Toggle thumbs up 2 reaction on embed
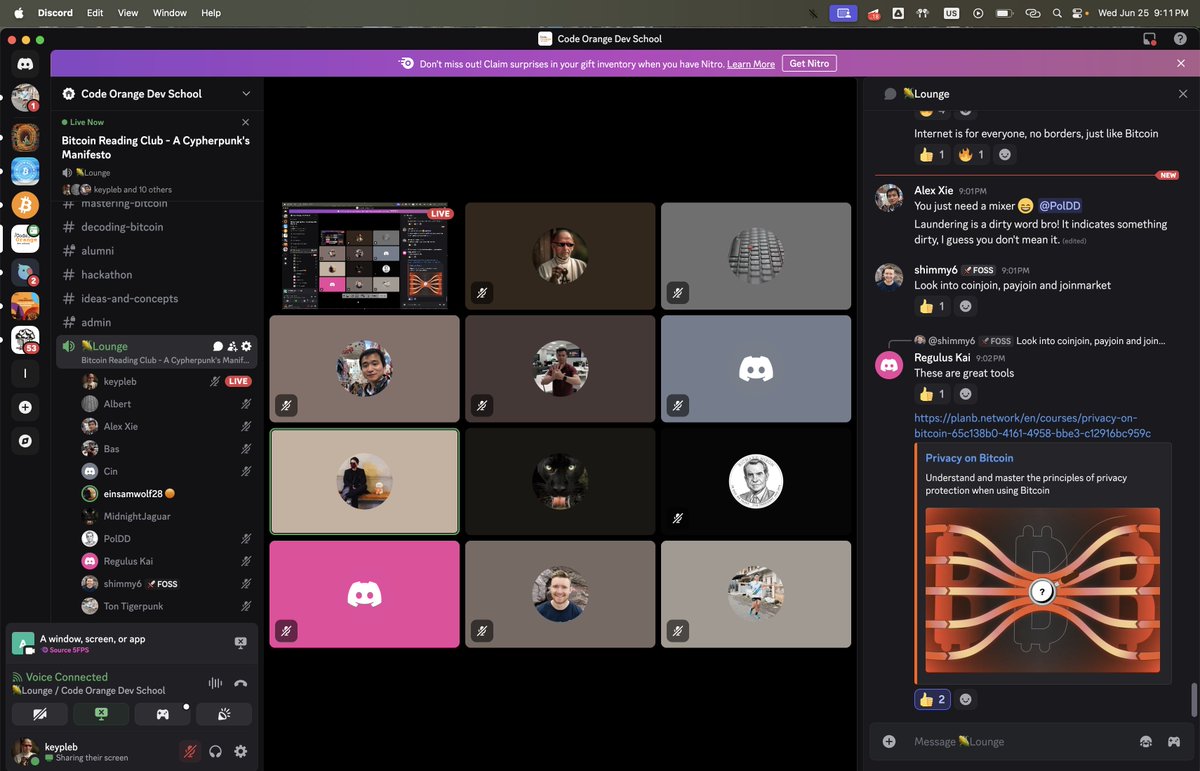 click(x=932, y=699)
